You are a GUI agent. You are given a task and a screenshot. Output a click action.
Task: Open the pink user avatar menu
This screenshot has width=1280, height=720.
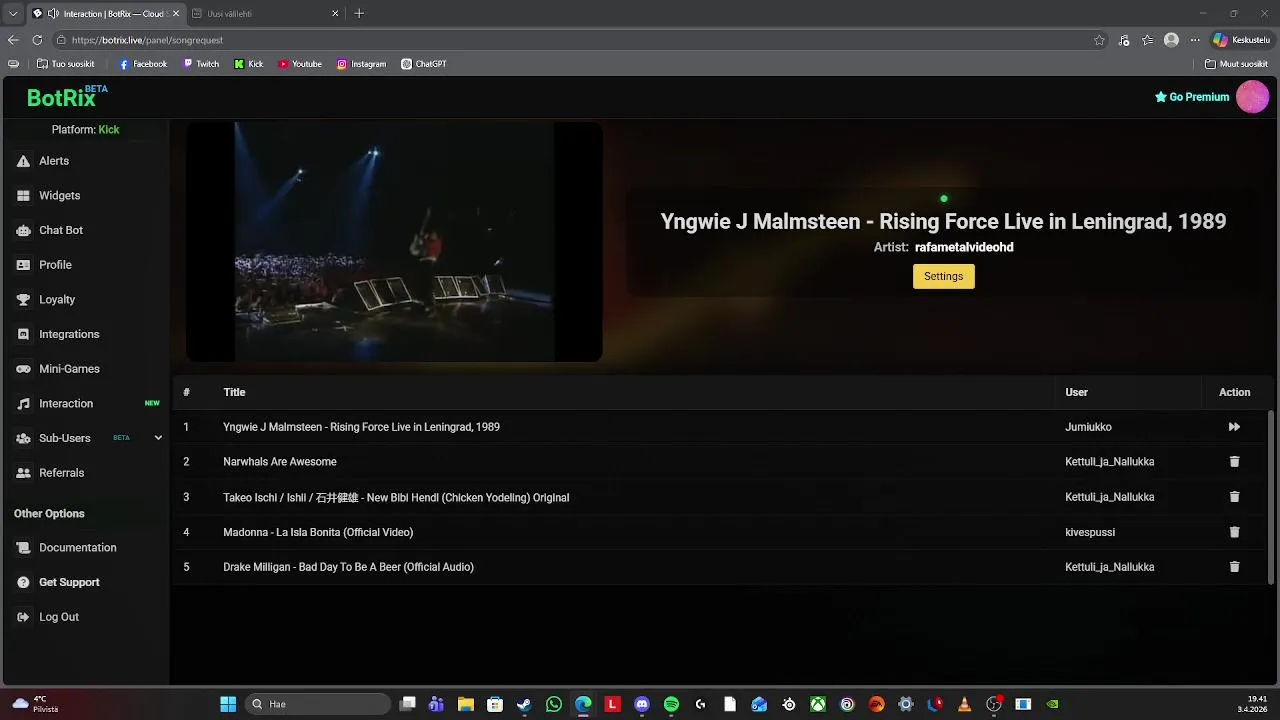[x=1252, y=97]
